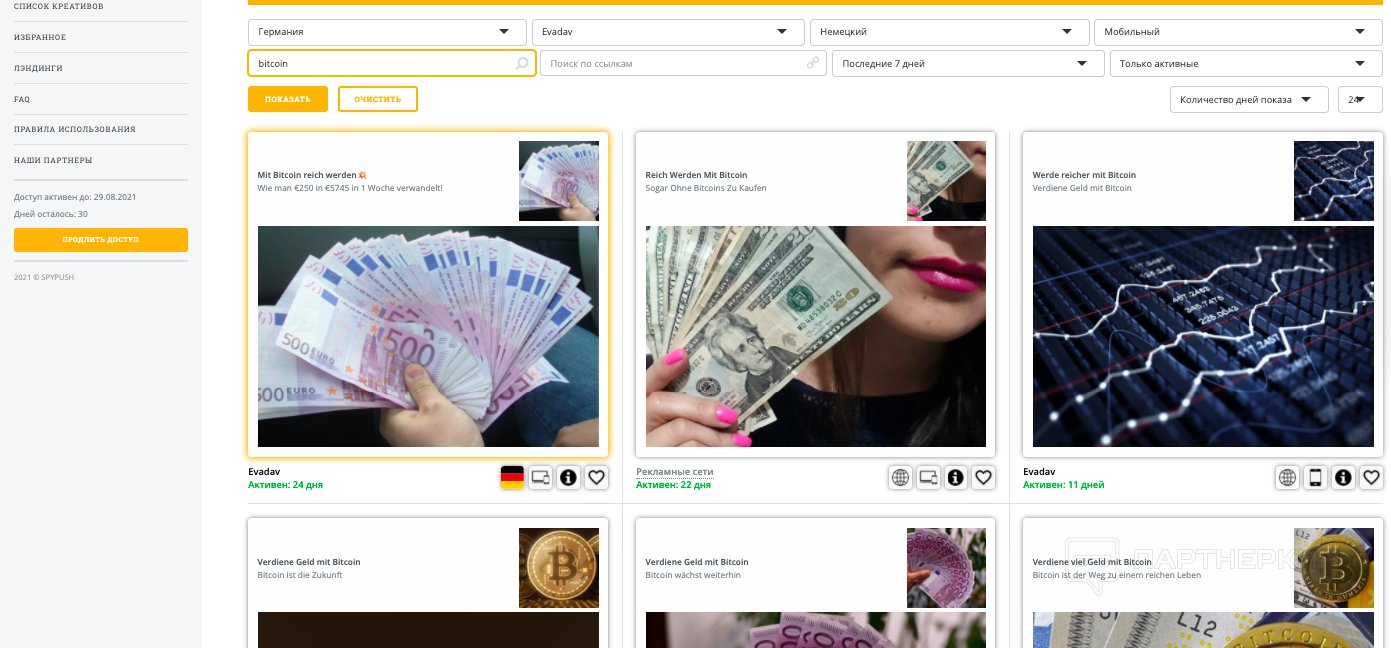
Task: Click text 'Дней осталось: 30'
Action: click(51, 214)
